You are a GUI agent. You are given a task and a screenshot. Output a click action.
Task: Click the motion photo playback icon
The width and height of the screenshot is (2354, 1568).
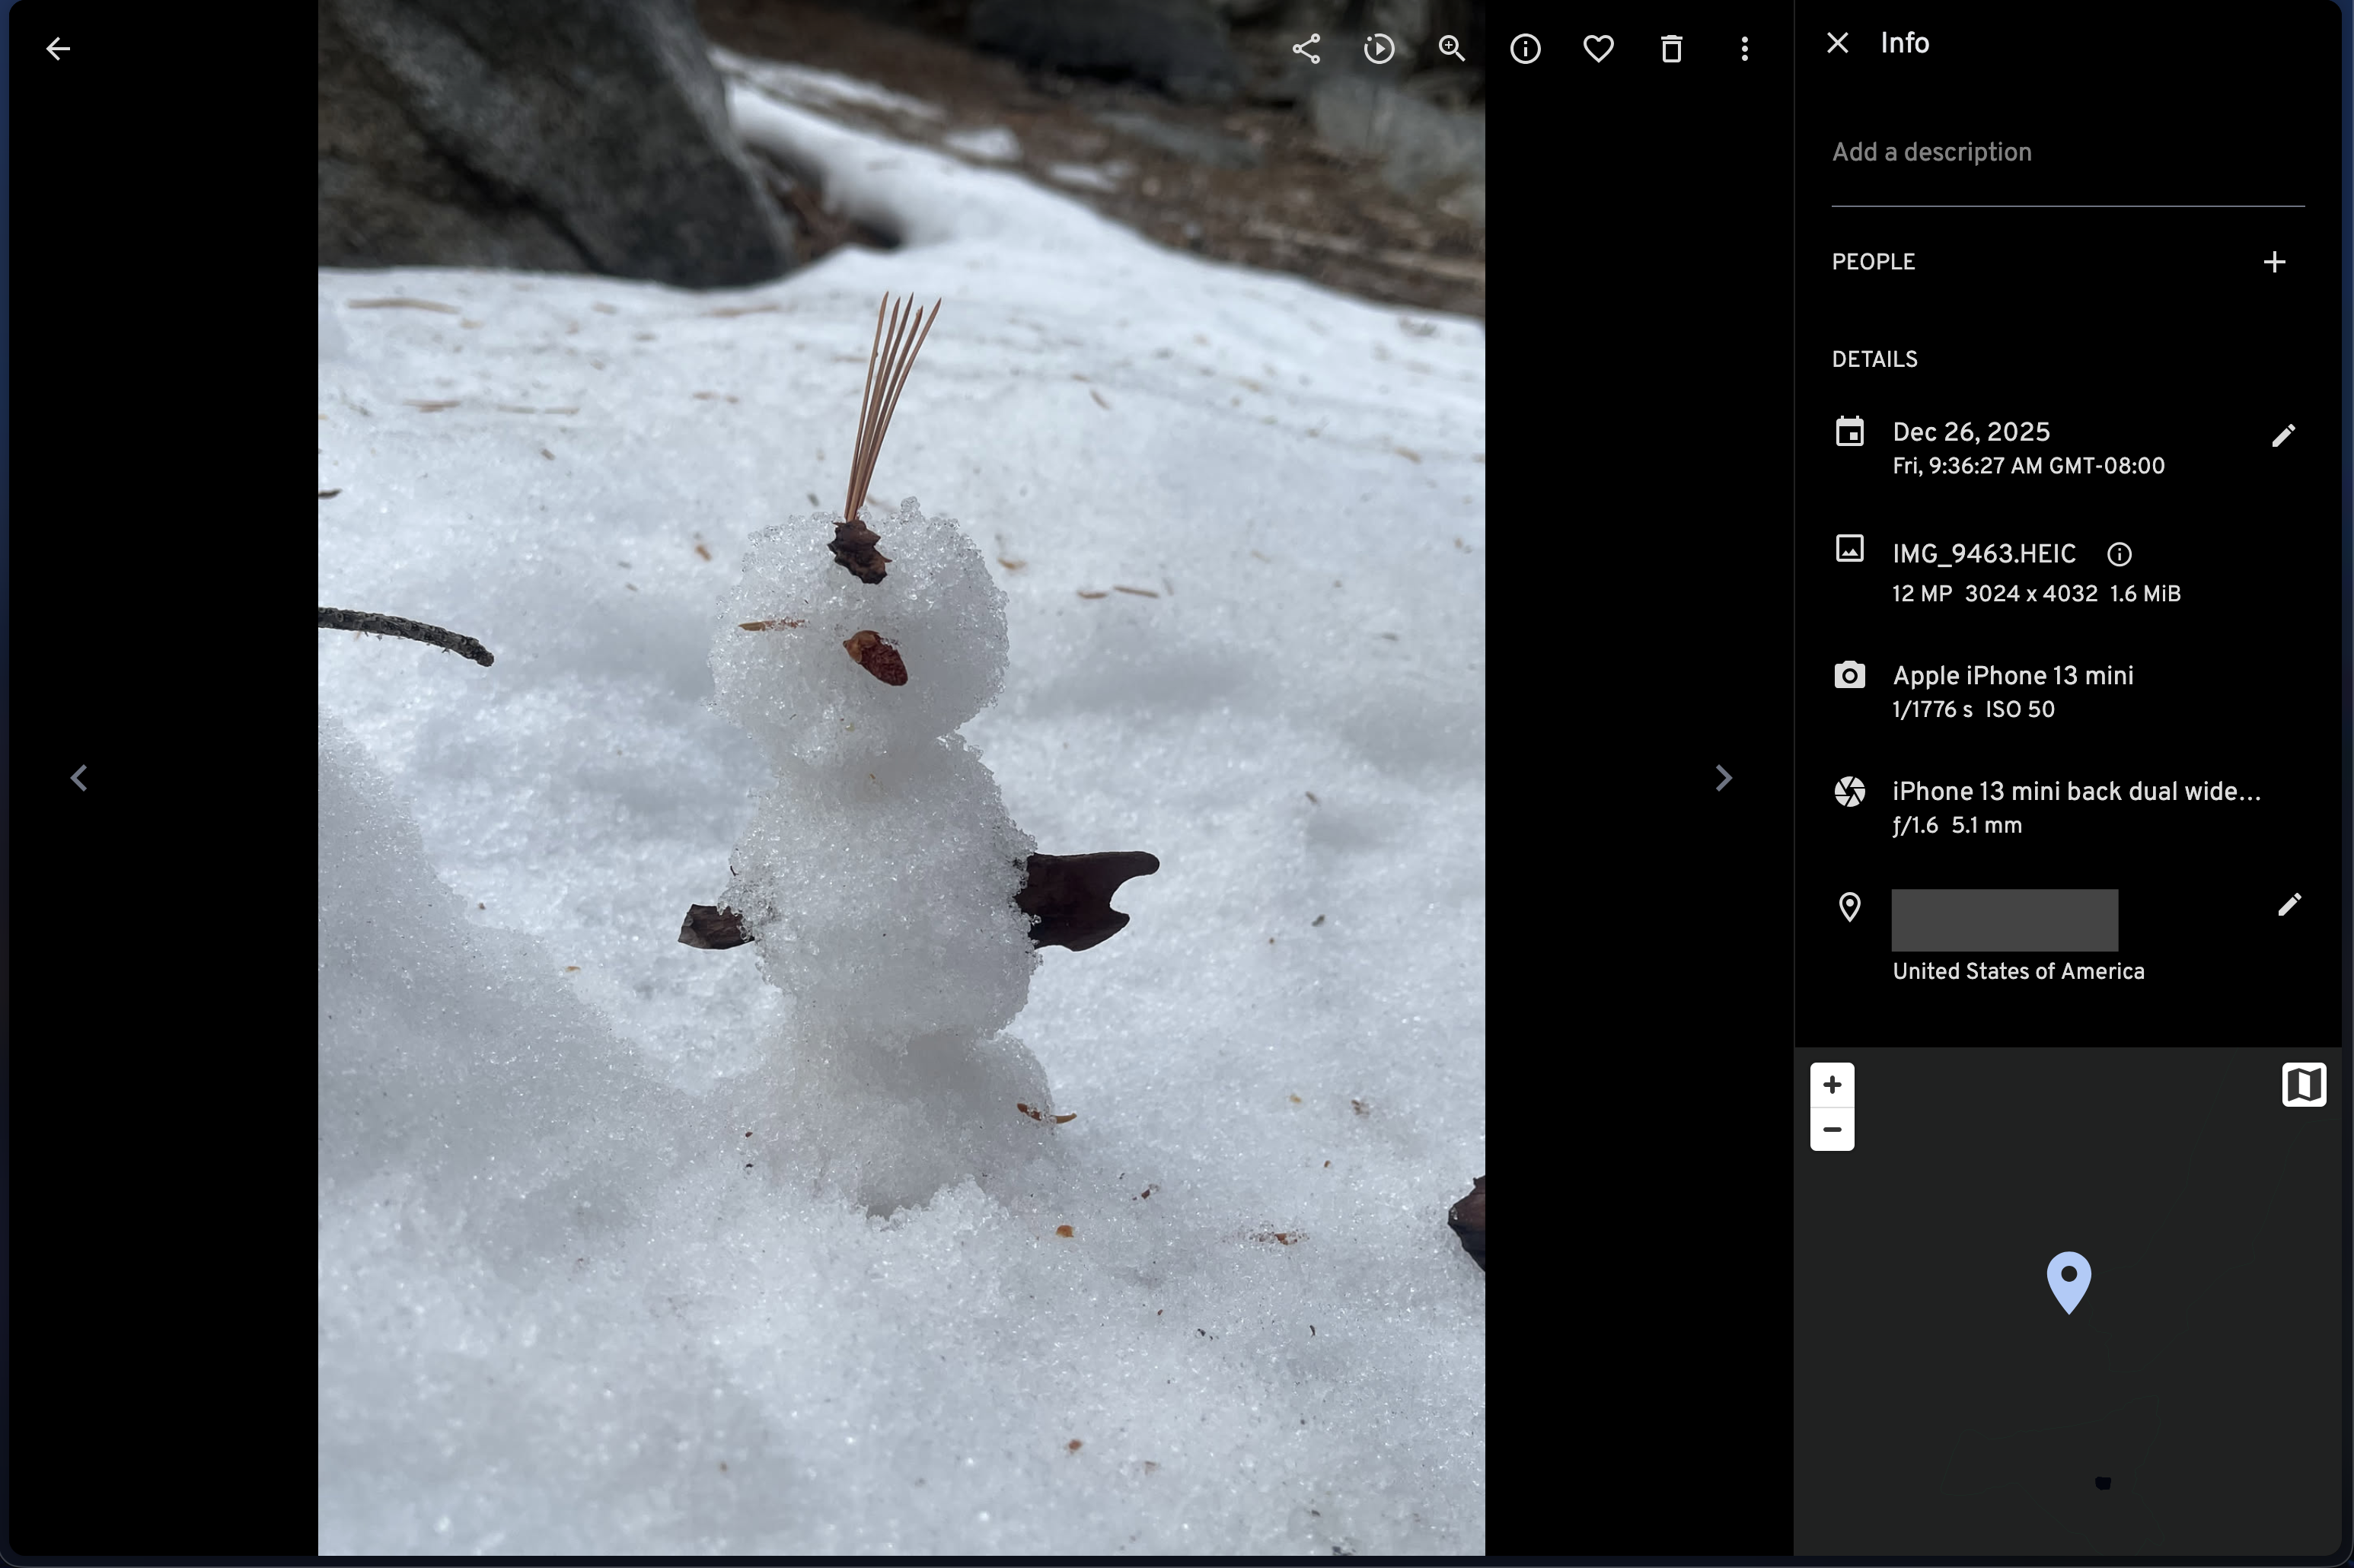(1379, 48)
